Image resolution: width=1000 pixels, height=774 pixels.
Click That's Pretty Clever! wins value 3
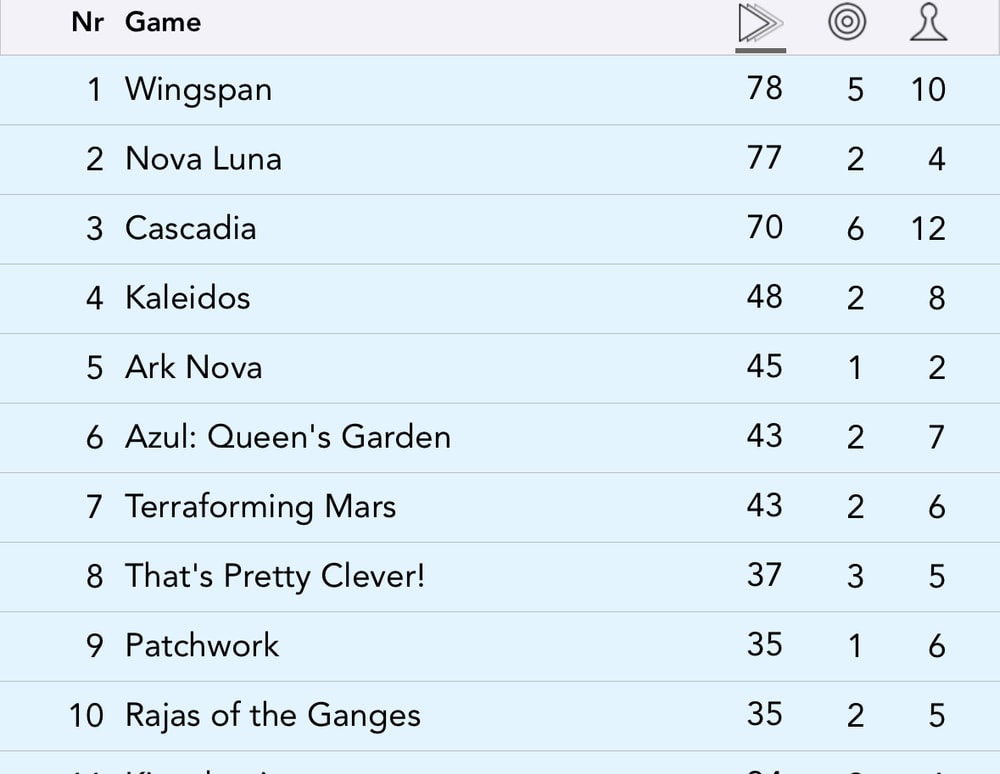click(x=855, y=577)
